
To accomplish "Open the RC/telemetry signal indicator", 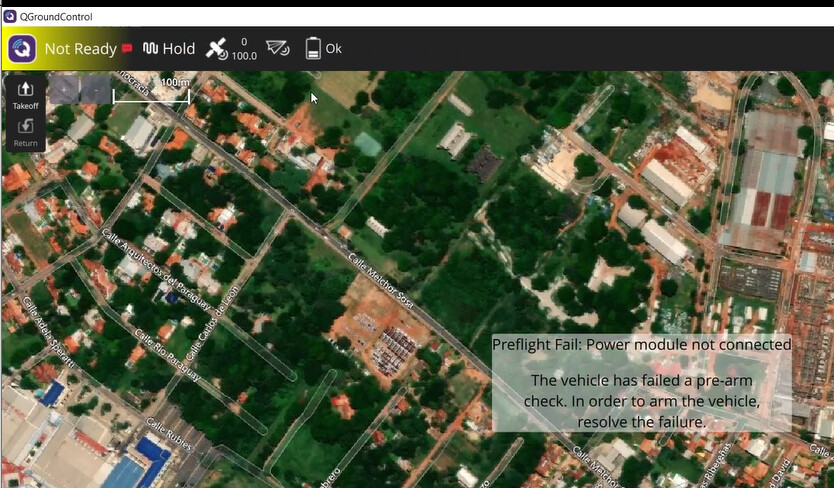I will click(x=278, y=48).
